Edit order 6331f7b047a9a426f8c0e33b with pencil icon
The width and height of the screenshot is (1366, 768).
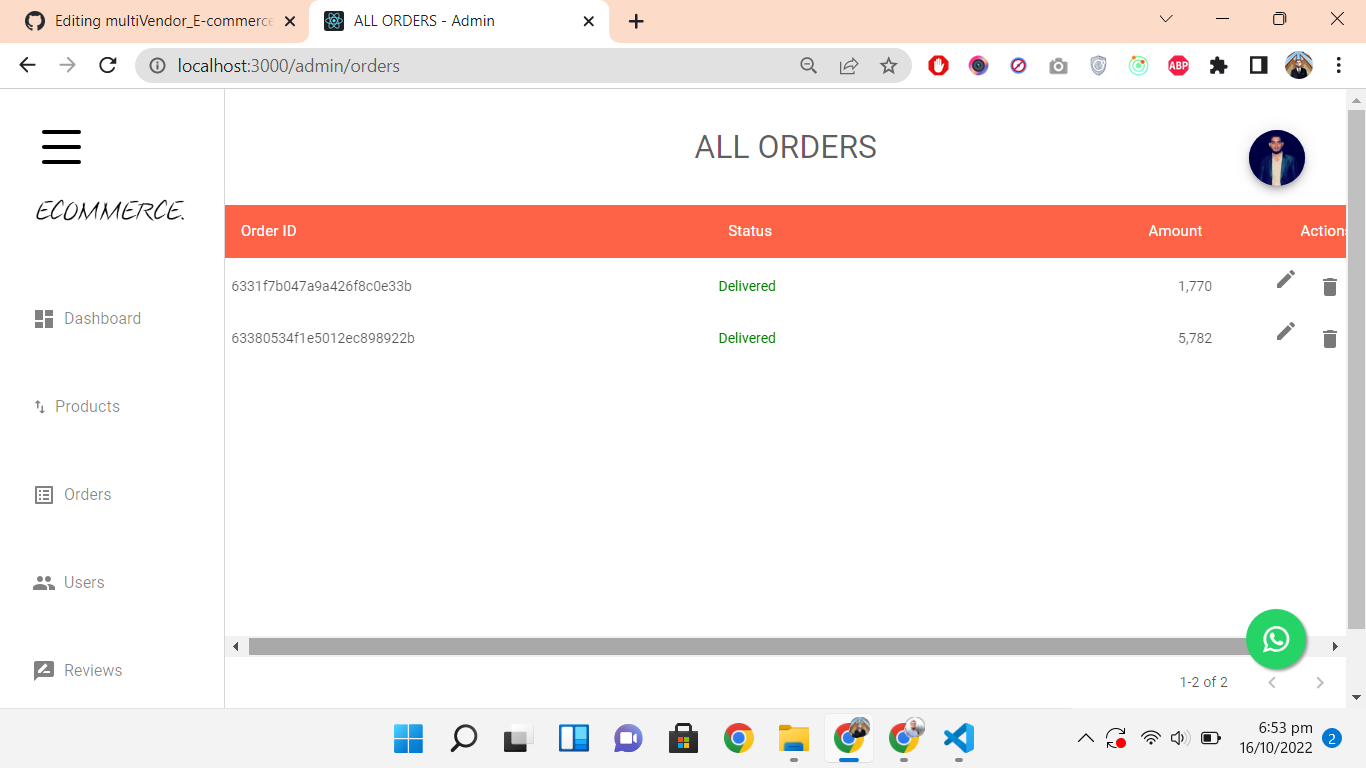(1285, 279)
